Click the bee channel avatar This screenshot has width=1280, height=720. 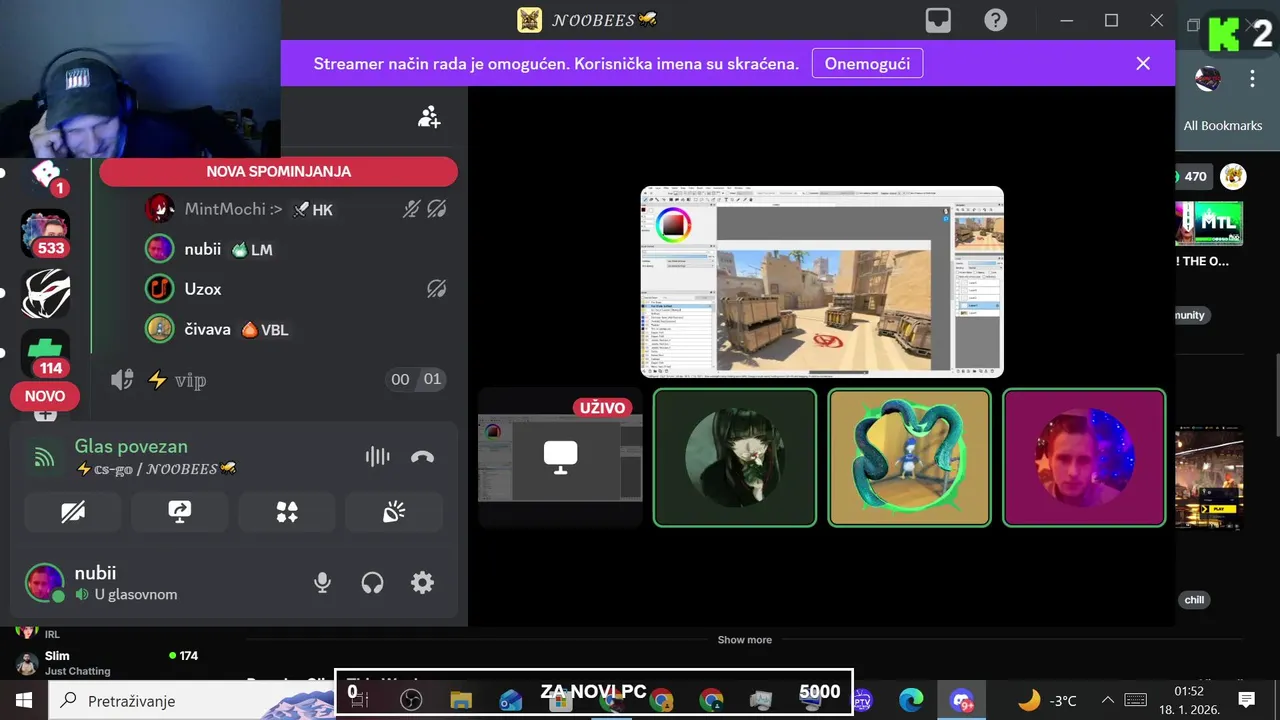[x=1234, y=177]
